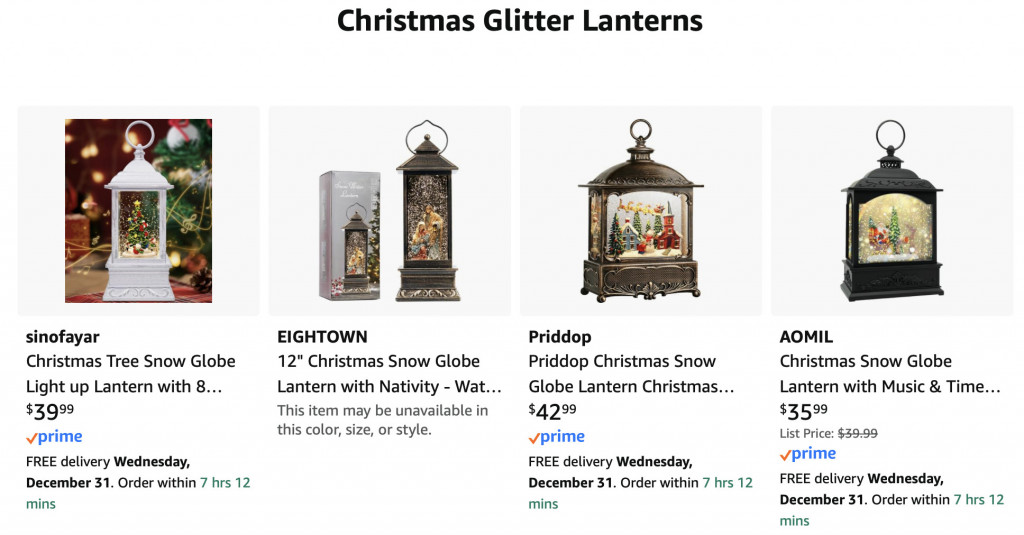1024x535 pixels.
Task: Click the Prime badge under AOMIL lantern
Action: [x=808, y=454]
